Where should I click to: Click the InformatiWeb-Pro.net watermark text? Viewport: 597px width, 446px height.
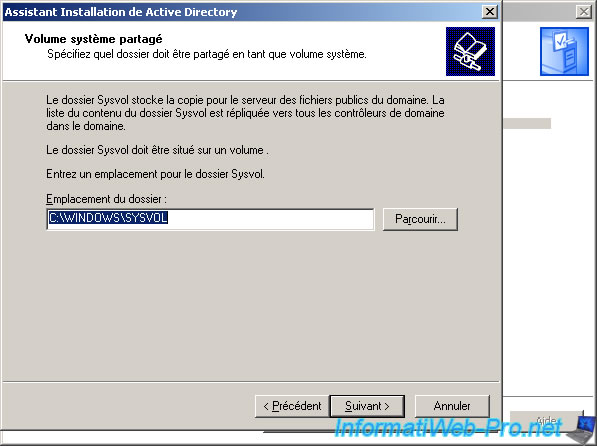448,428
